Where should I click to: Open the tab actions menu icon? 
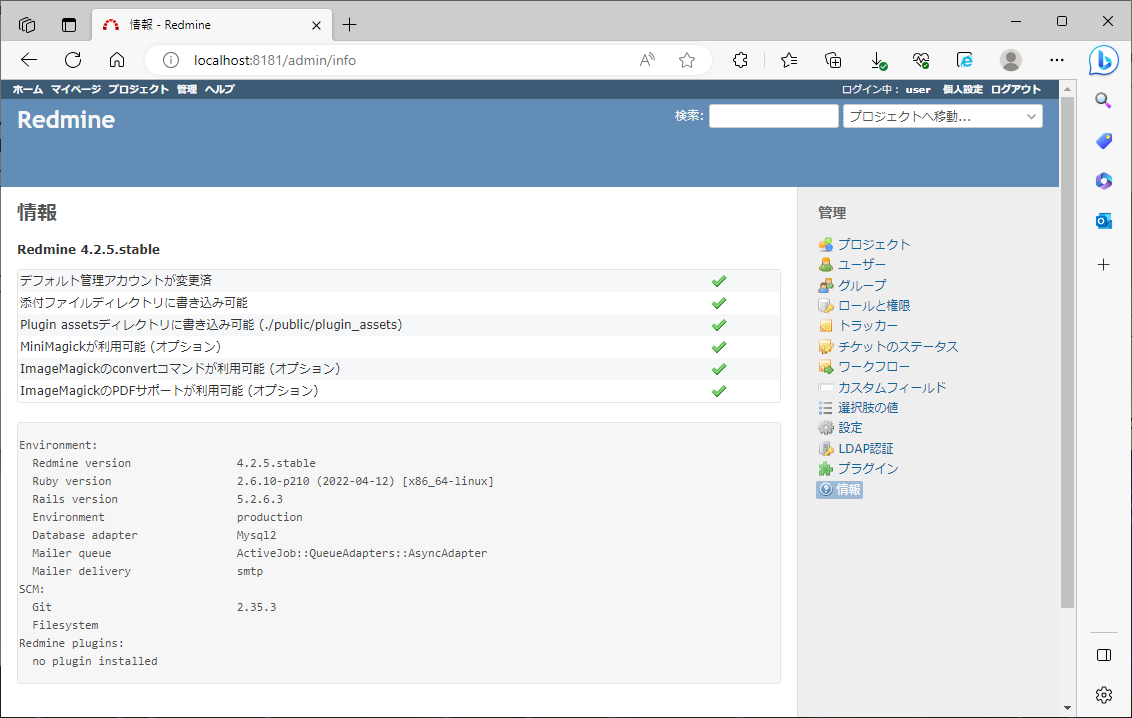click(x=69, y=25)
